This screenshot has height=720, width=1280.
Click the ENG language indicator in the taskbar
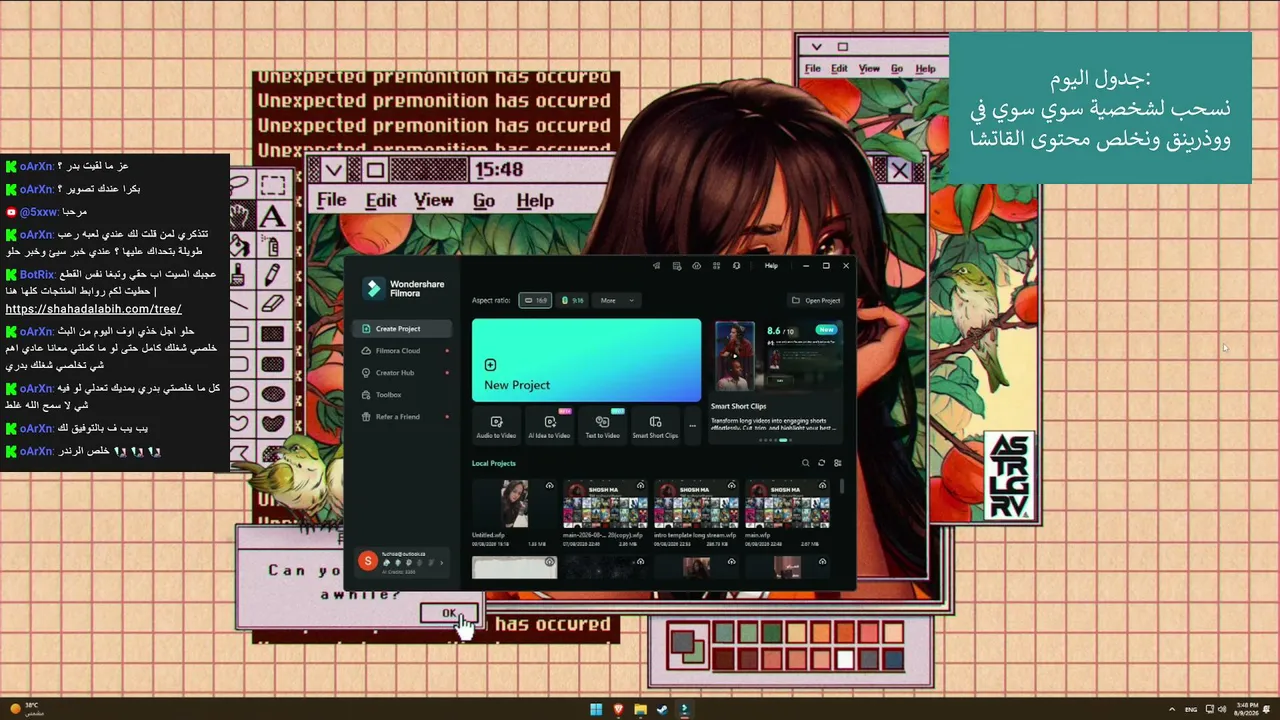tap(1191, 709)
